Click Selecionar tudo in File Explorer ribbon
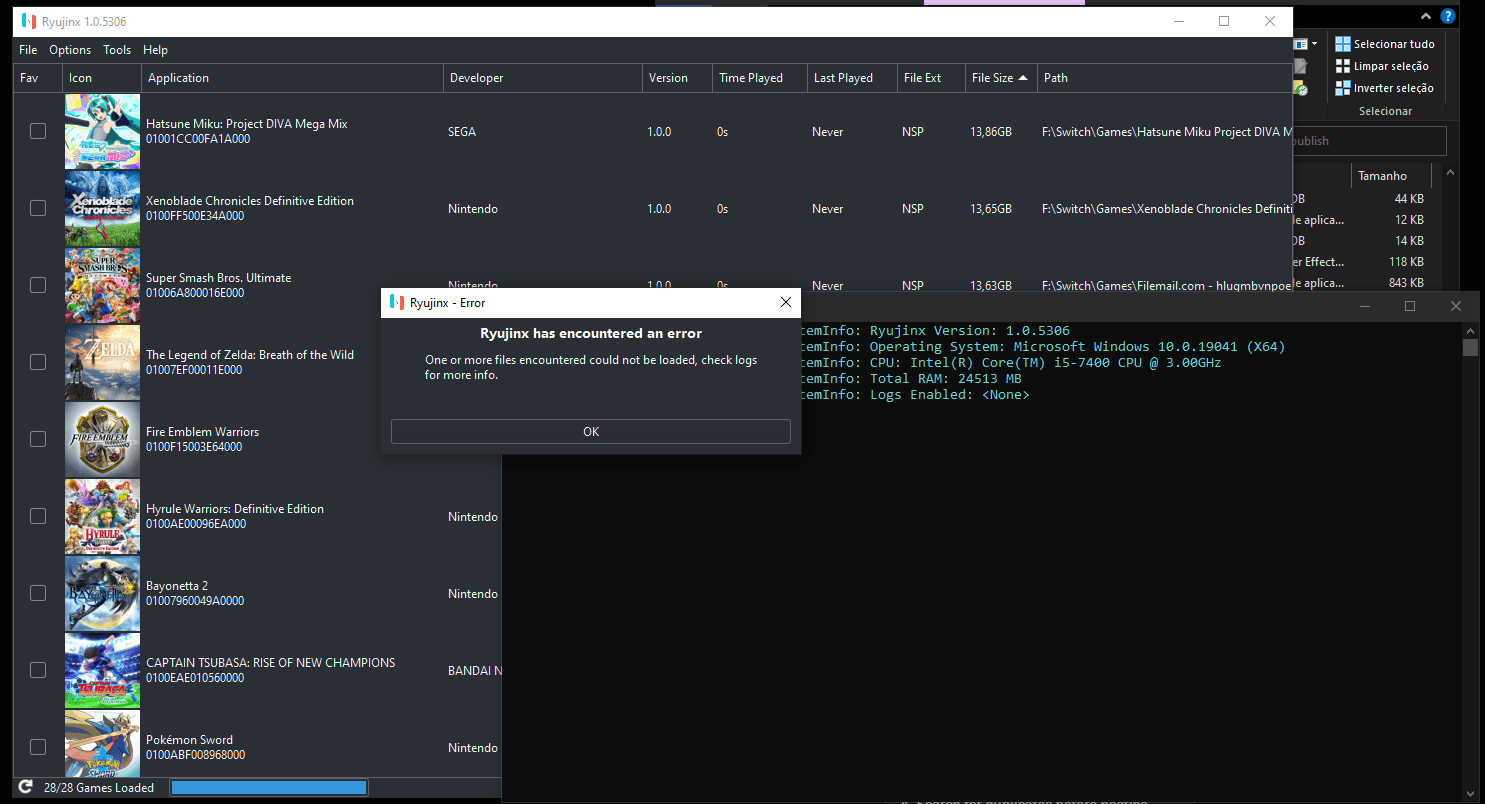Image resolution: width=1485 pixels, height=804 pixels. [1385, 44]
